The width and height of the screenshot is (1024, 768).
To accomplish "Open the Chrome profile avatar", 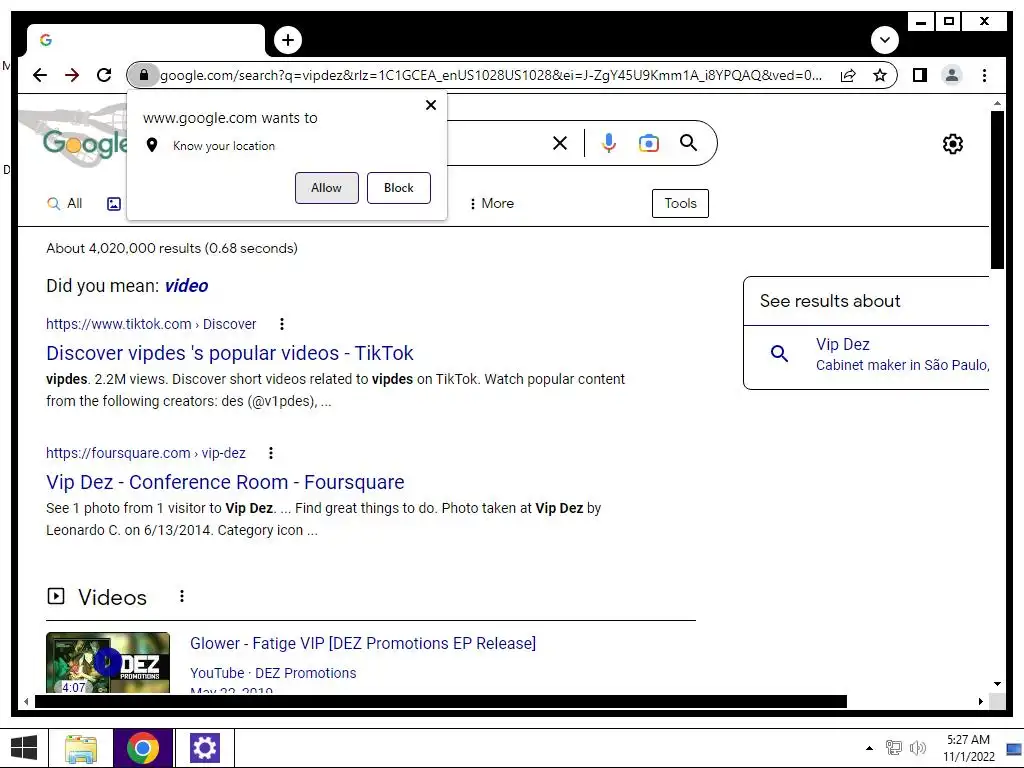I will (x=952, y=75).
